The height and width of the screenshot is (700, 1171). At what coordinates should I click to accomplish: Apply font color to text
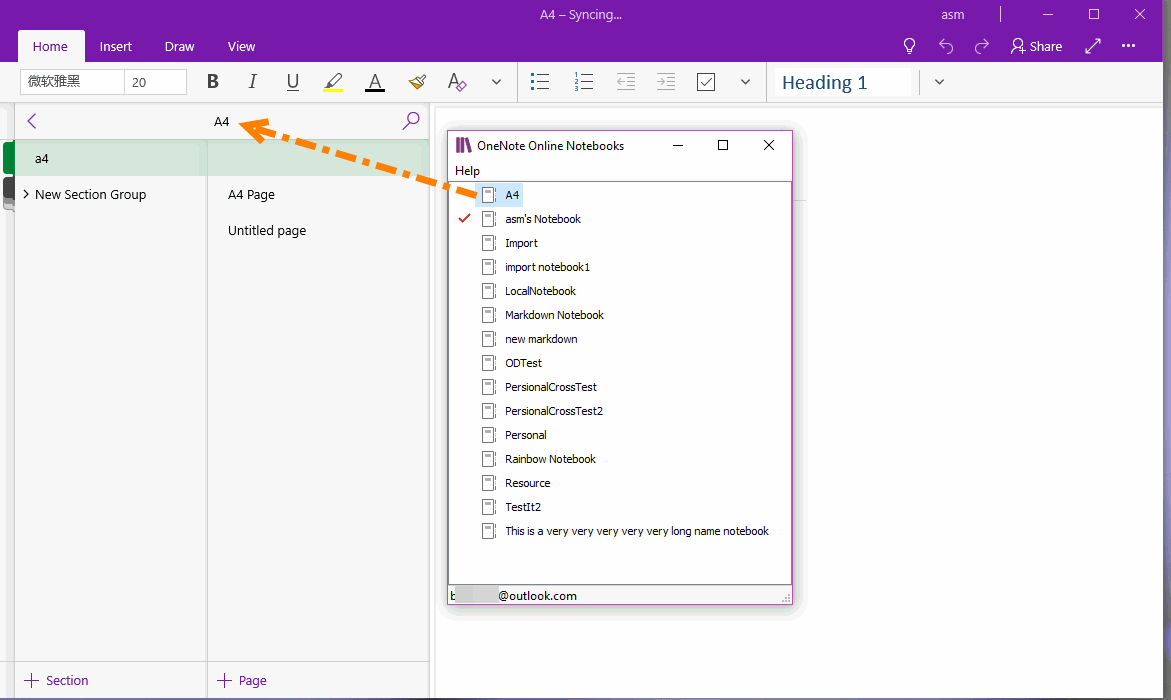375,82
